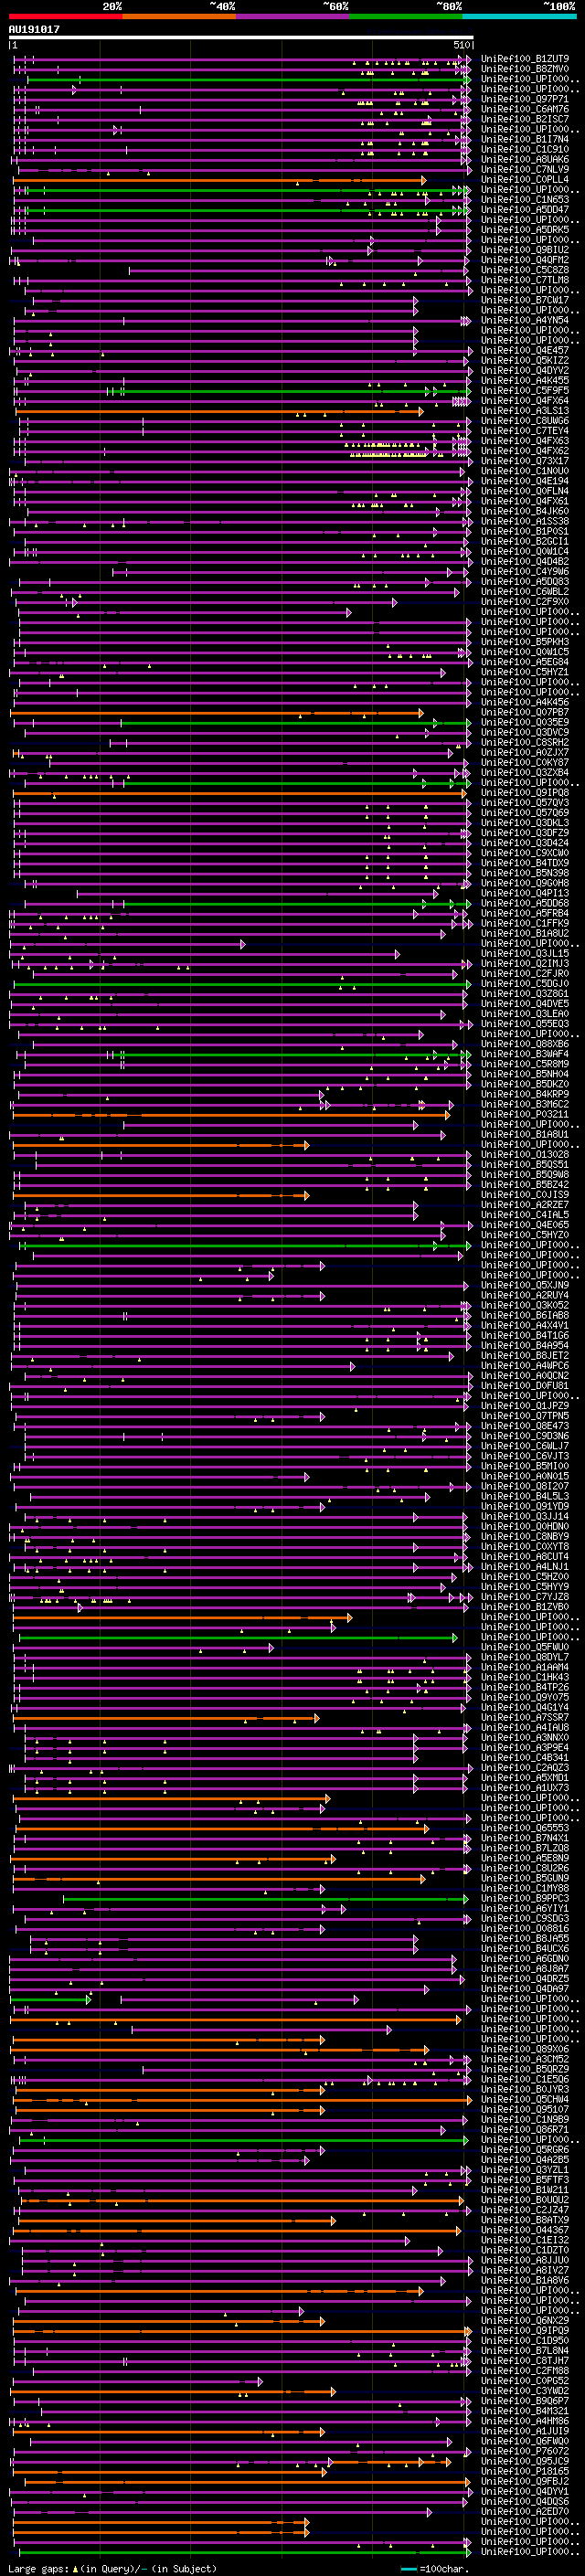Select the UniRef100_B7L8N4 label

click(525, 2350)
